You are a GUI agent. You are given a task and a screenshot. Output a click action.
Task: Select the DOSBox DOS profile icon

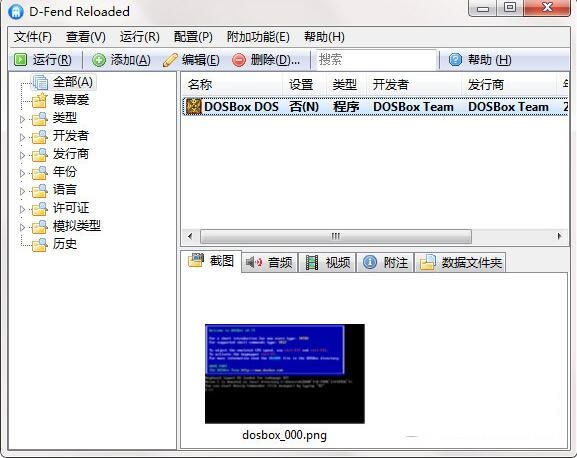click(x=193, y=107)
